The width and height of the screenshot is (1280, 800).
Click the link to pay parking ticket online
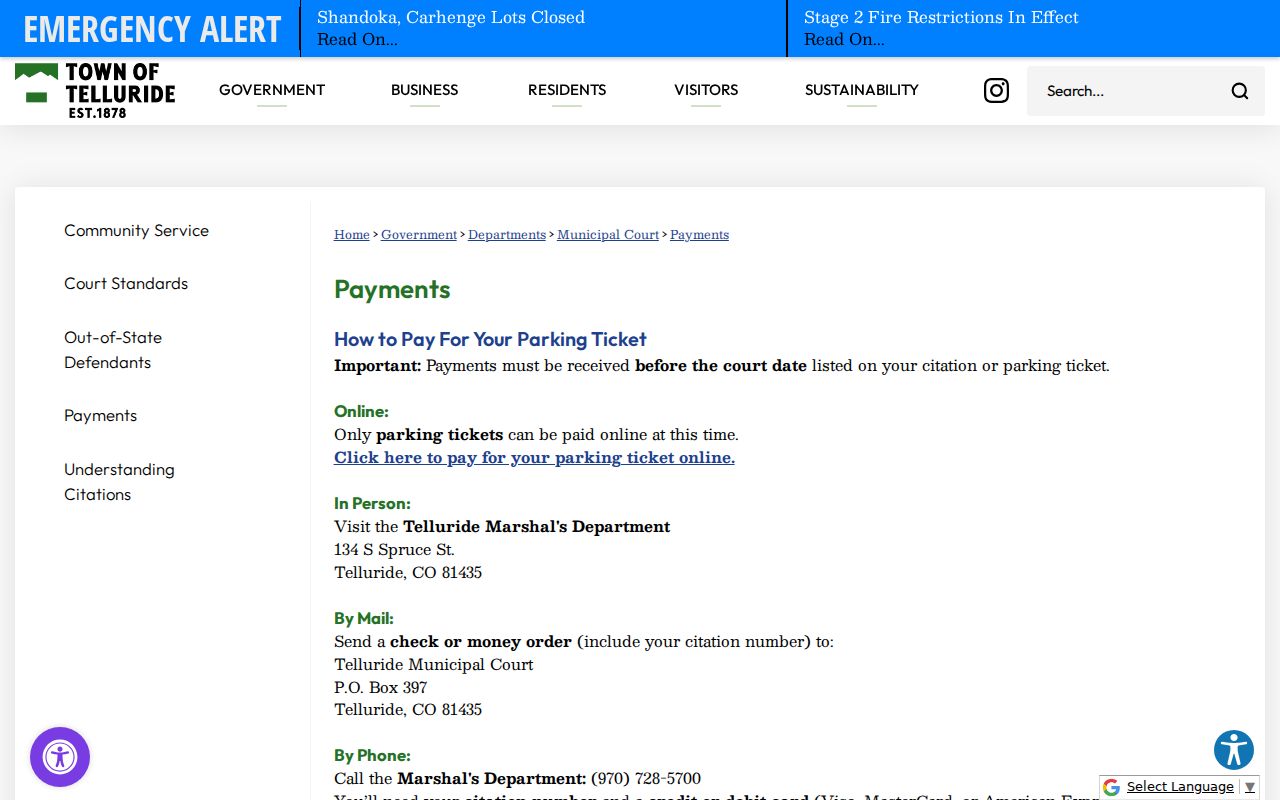tap(534, 458)
